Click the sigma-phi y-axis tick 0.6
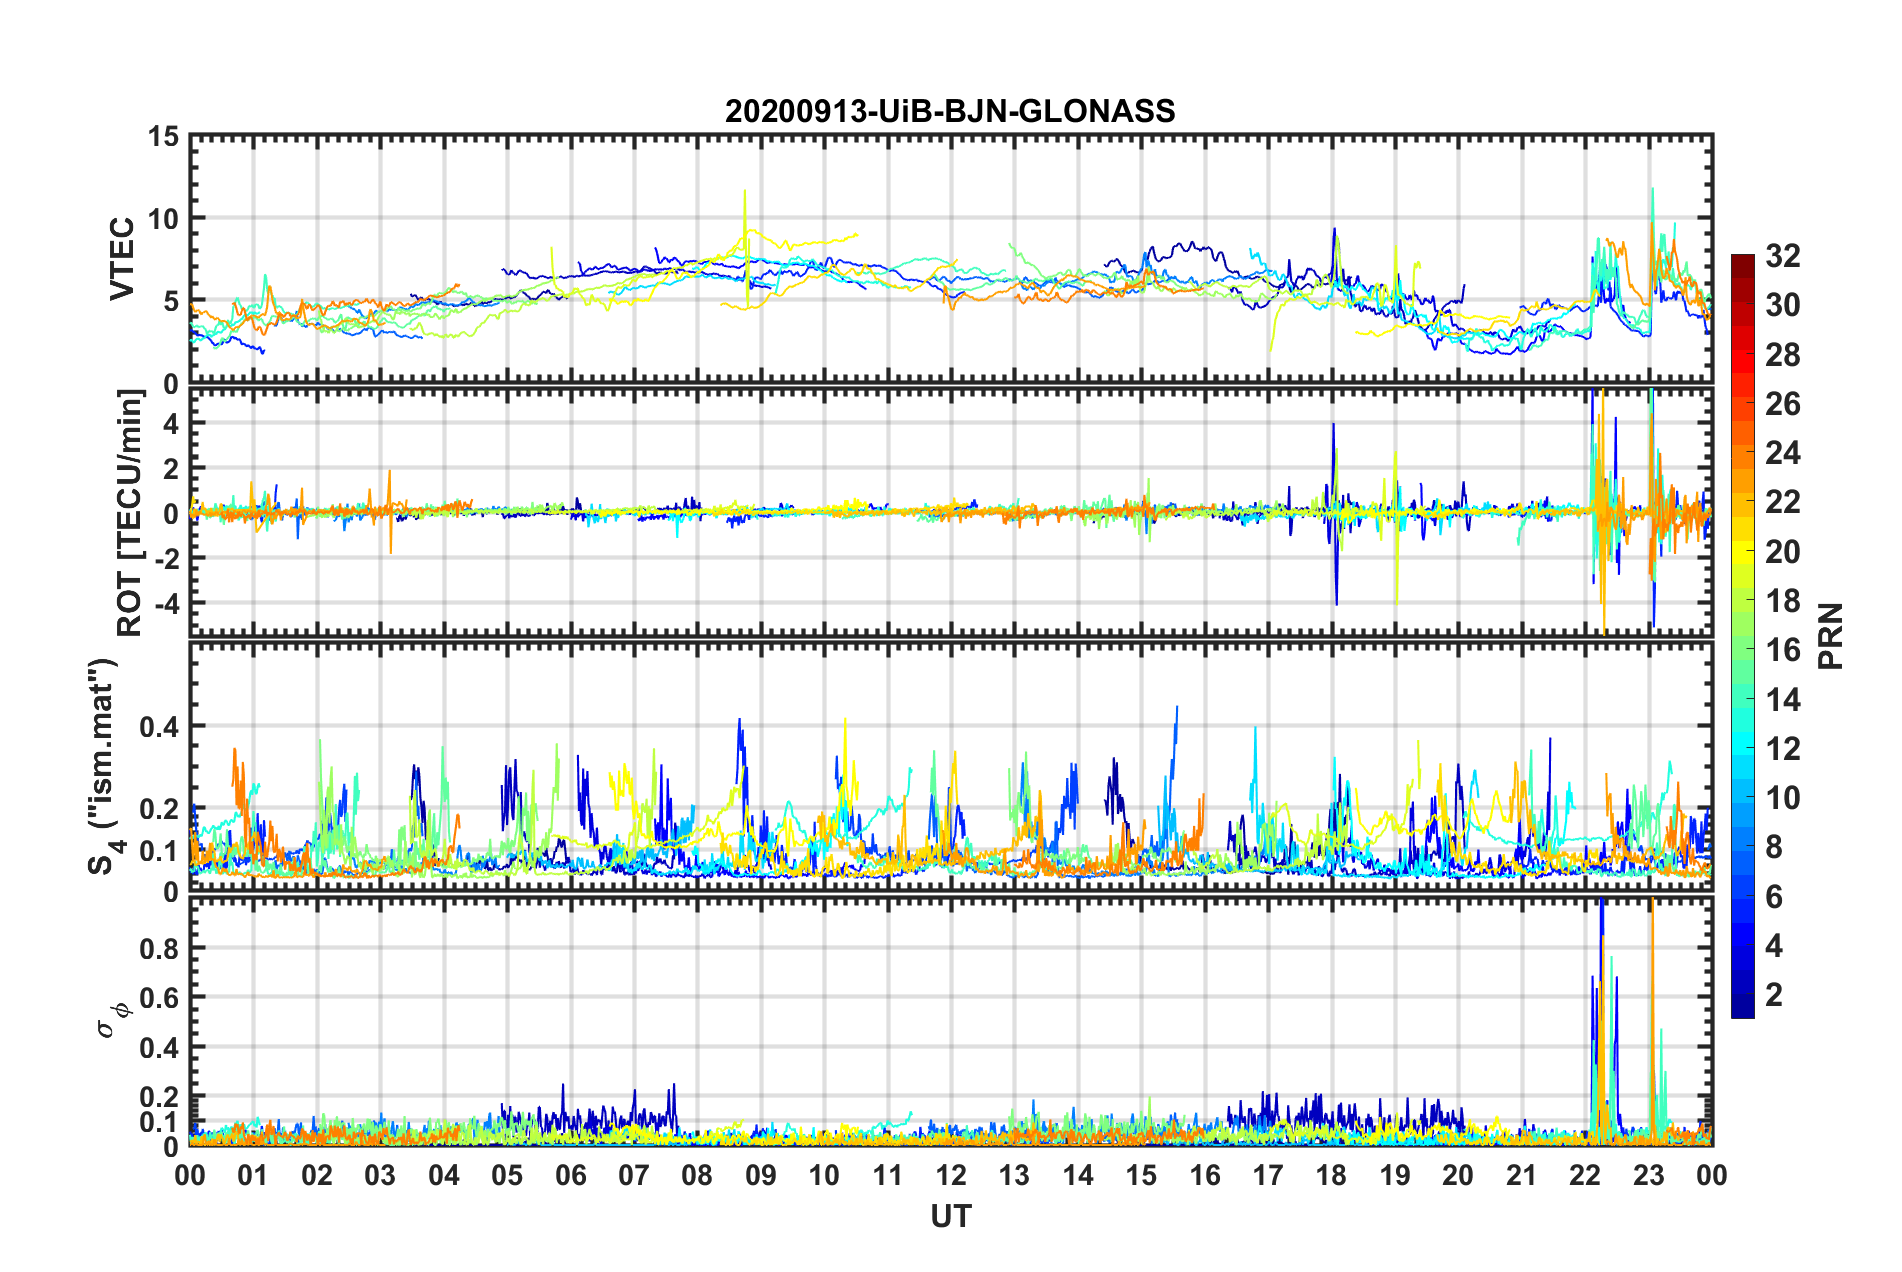The width and height of the screenshot is (1902, 1272). (160, 998)
